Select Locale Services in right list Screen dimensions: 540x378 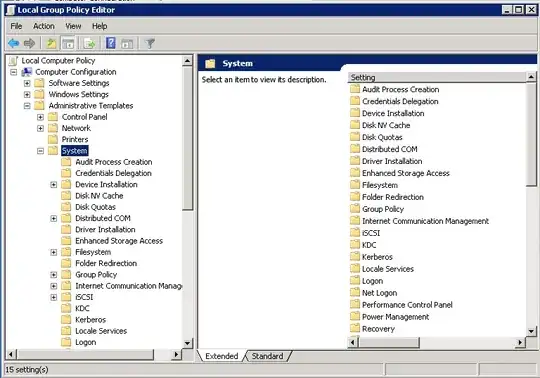coord(388,269)
